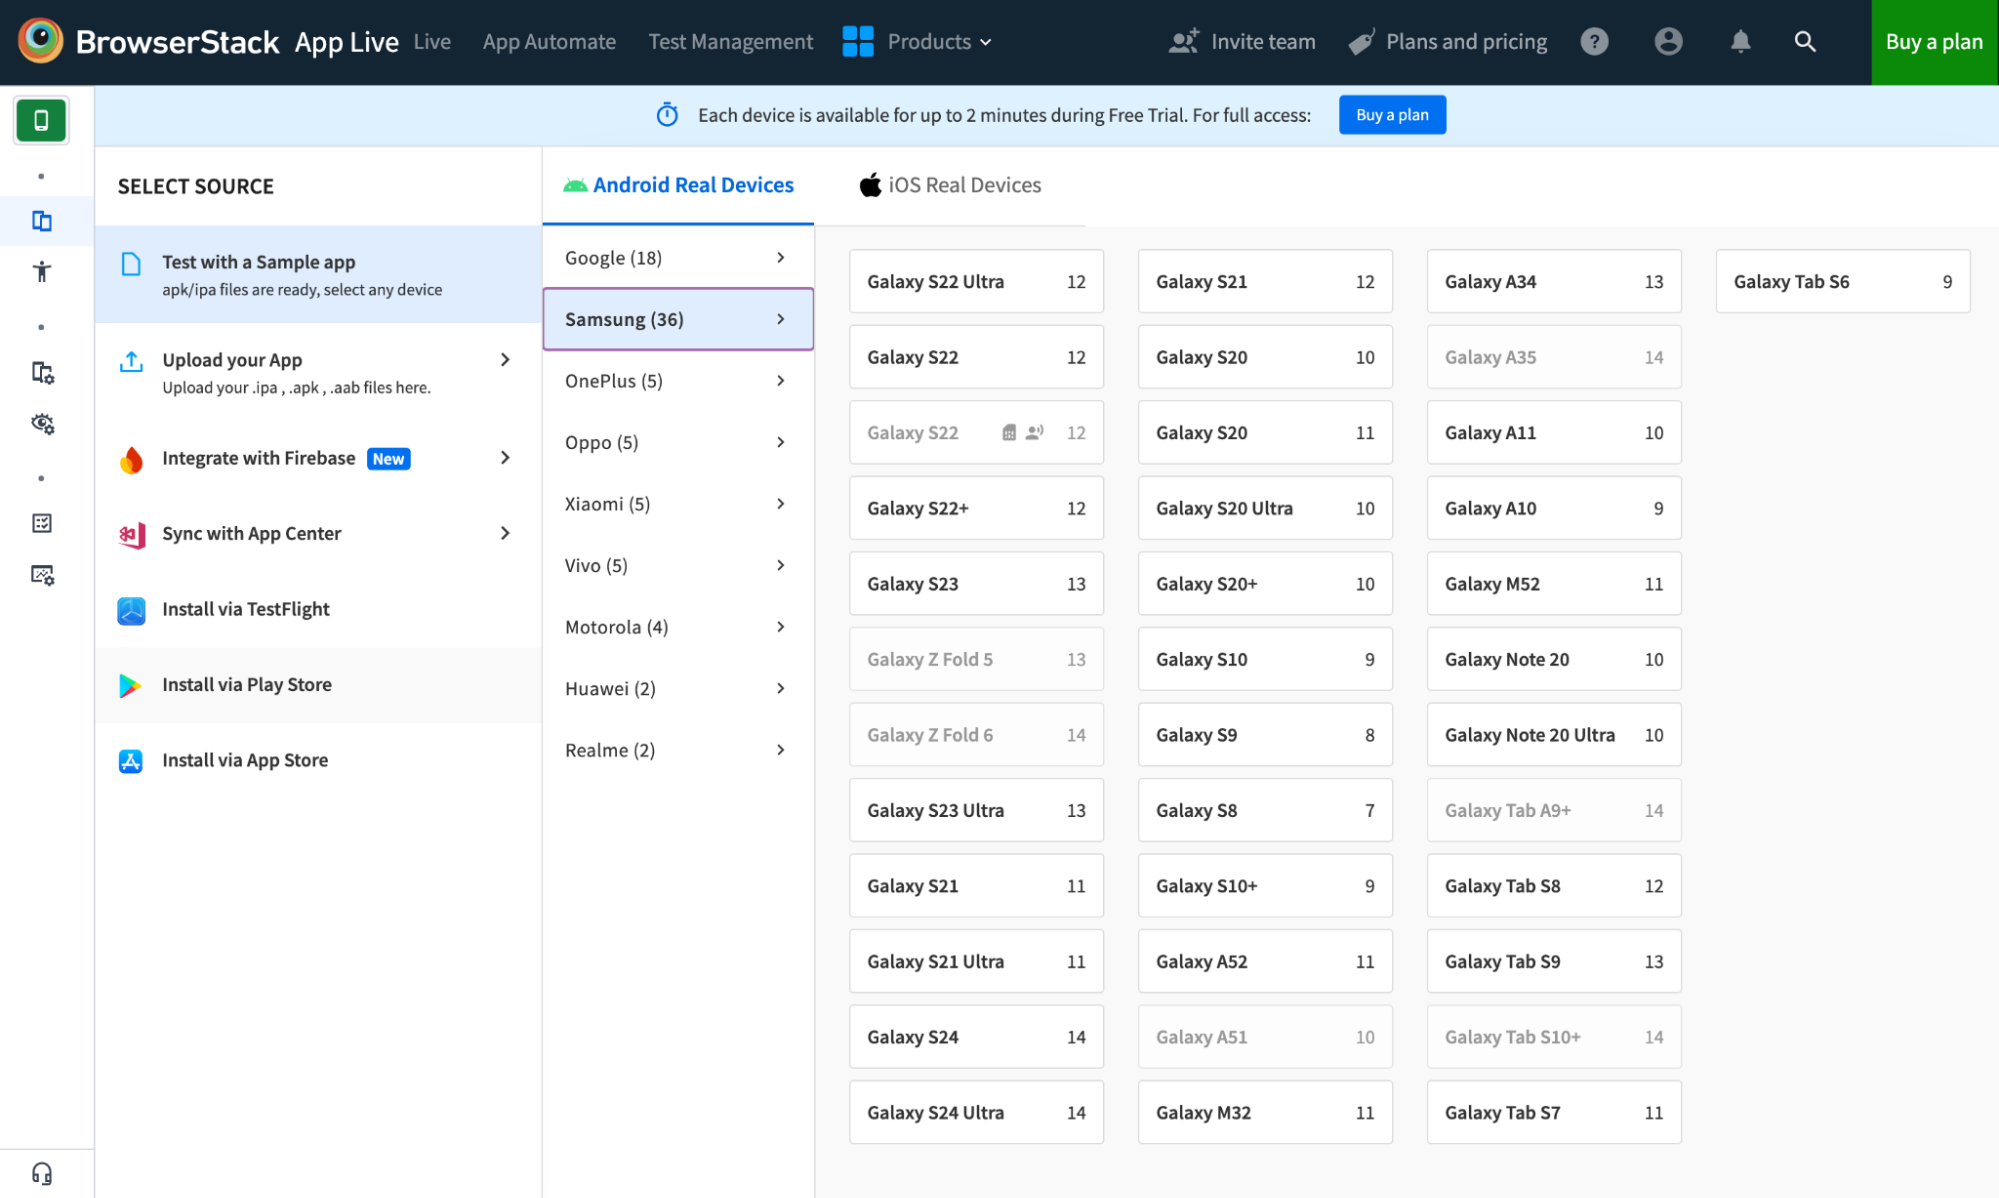Viewport: 1999px width, 1198px height.
Task: Click the device settings sidebar icon
Action: [x=42, y=373]
